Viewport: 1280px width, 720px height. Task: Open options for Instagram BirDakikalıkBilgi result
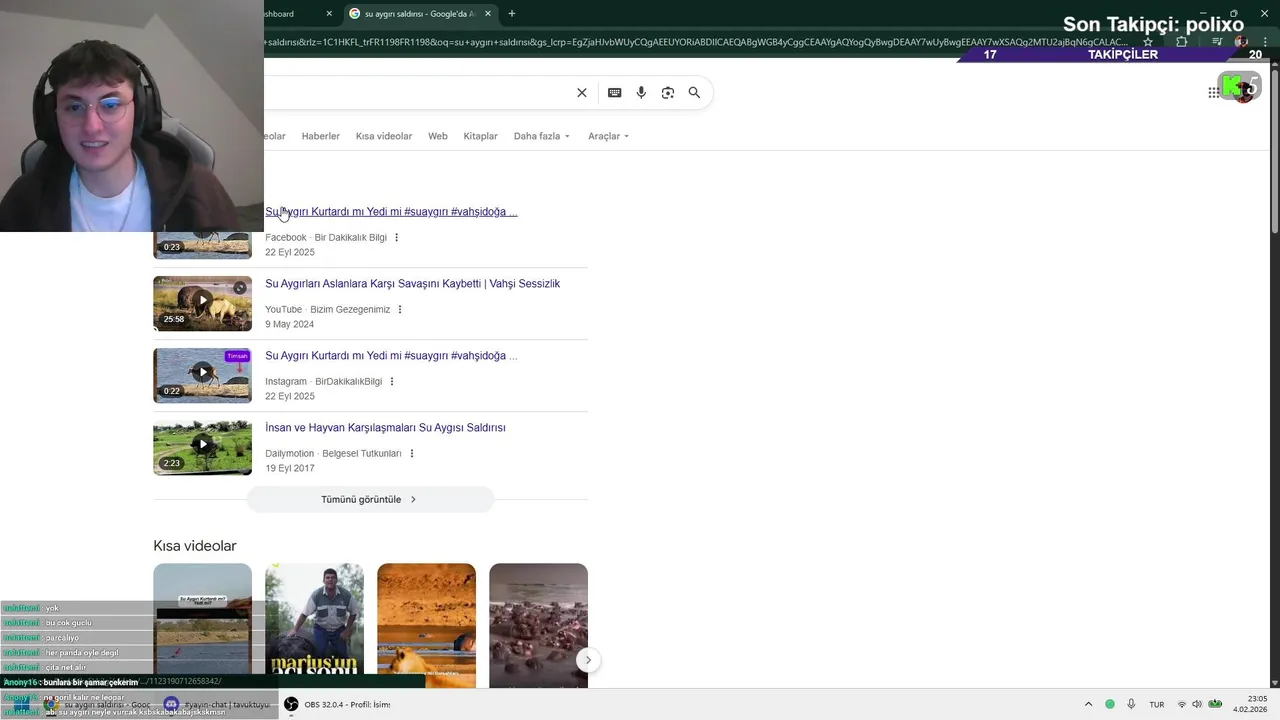tap(392, 382)
